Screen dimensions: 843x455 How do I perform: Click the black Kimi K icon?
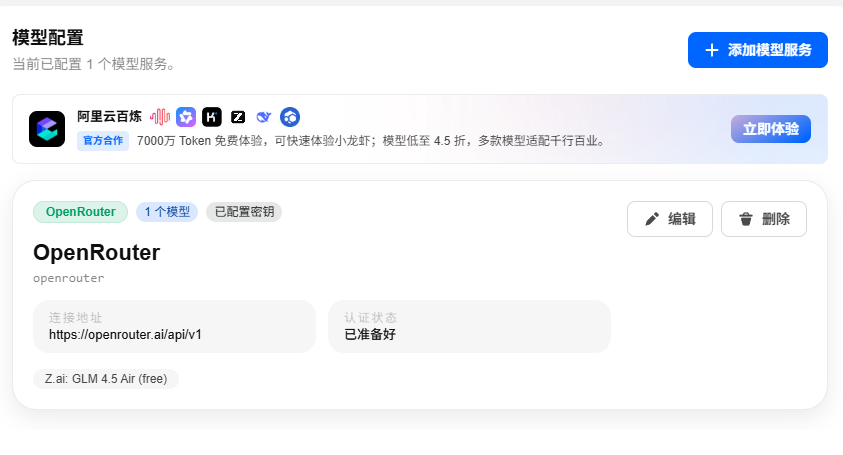pyautogui.click(x=211, y=117)
